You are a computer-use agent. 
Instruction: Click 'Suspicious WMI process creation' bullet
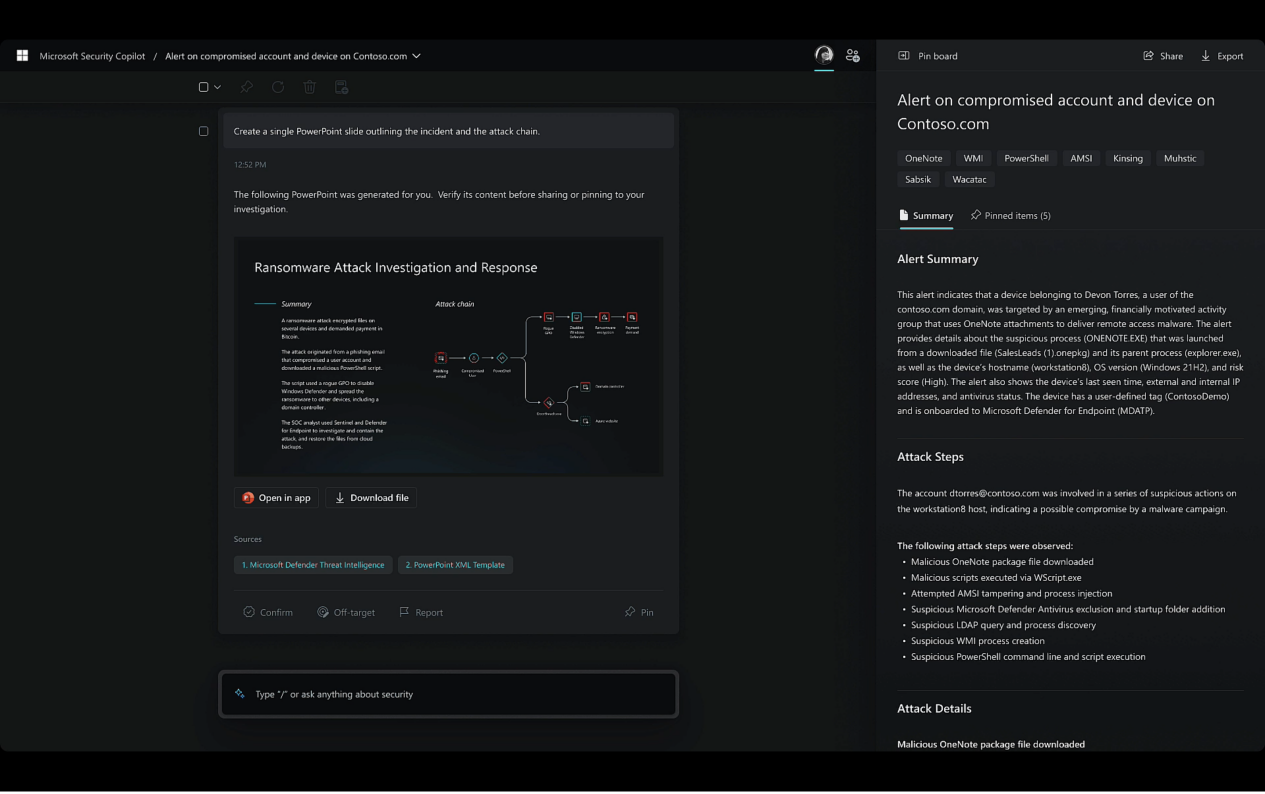pos(978,641)
